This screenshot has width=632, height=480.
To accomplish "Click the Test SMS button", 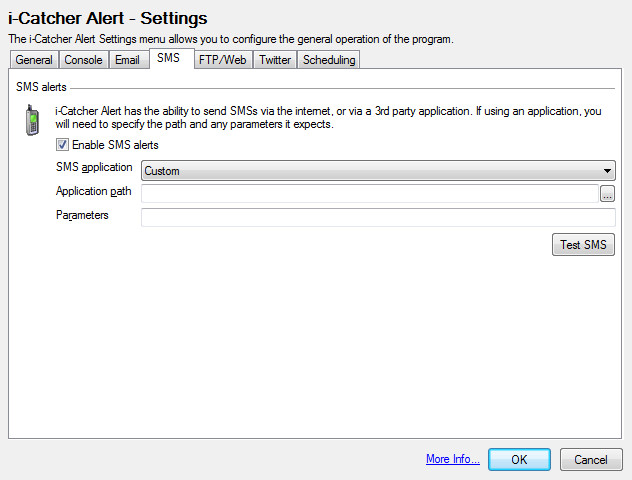I will [583, 245].
